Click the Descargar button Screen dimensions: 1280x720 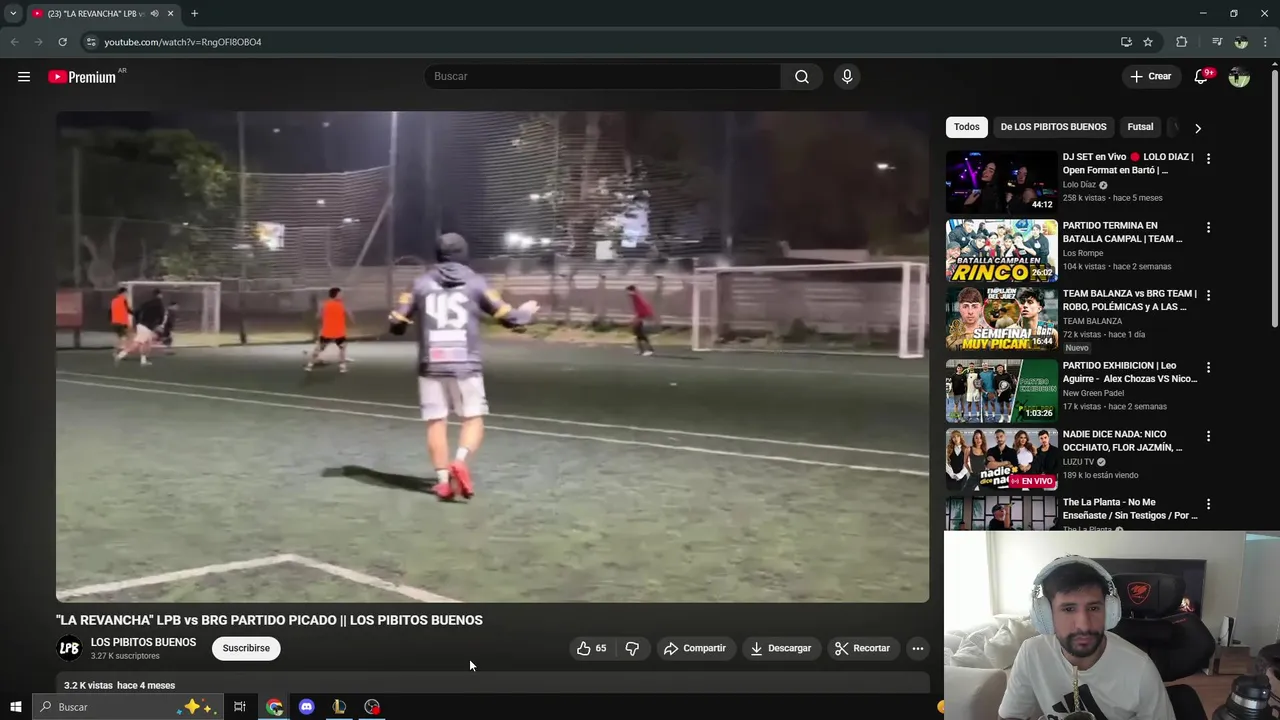click(780, 648)
